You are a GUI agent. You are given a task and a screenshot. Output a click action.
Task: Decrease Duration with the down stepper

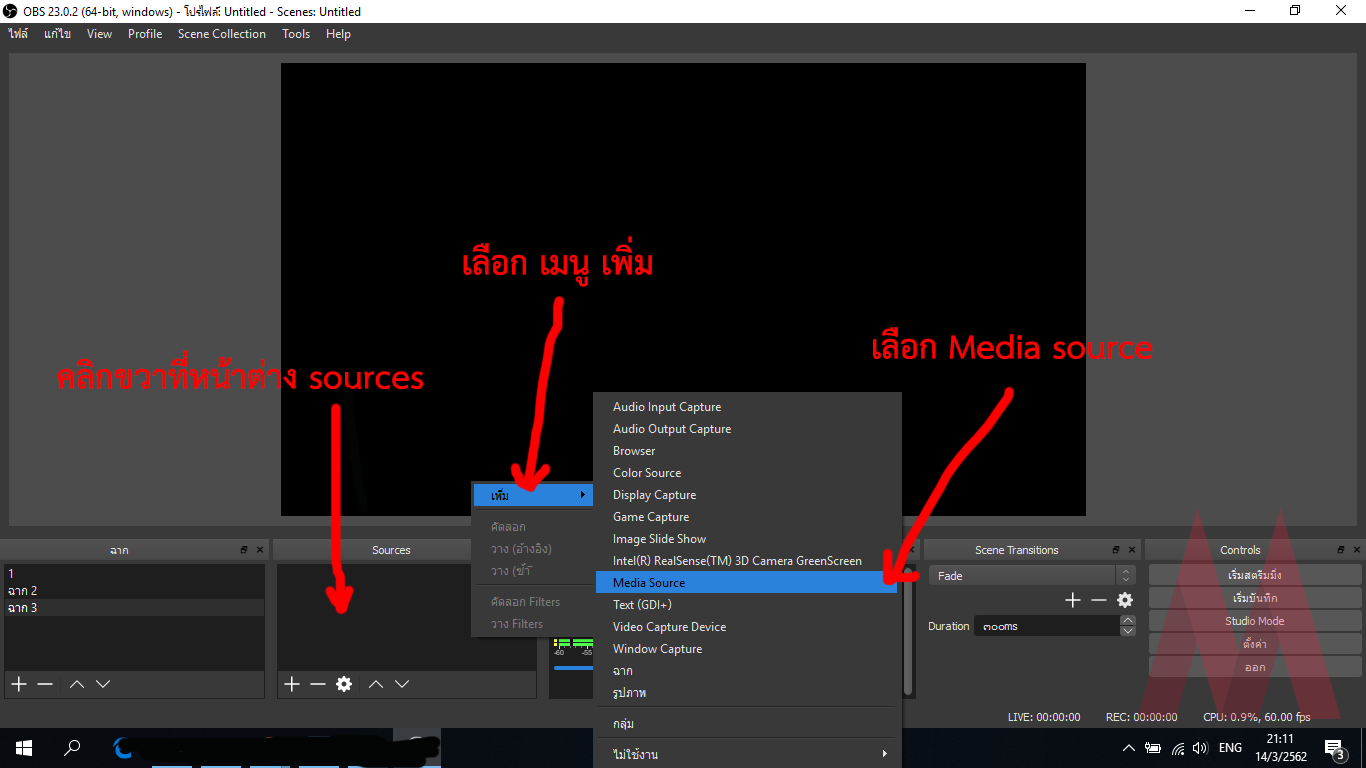[1128, 631]
